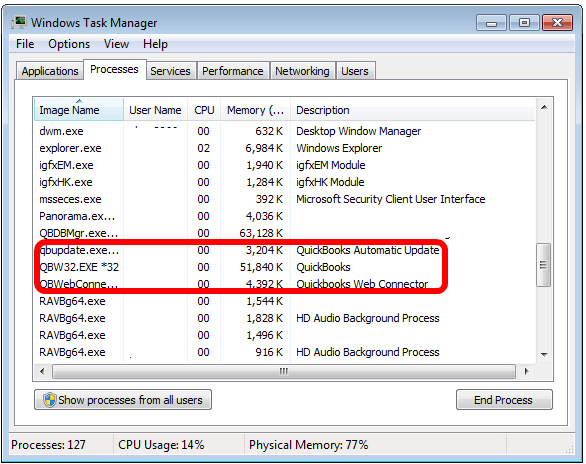Click Quickbooks Web Connector description
The width and height of the screenshot is (586, 464).
point(362,284)
